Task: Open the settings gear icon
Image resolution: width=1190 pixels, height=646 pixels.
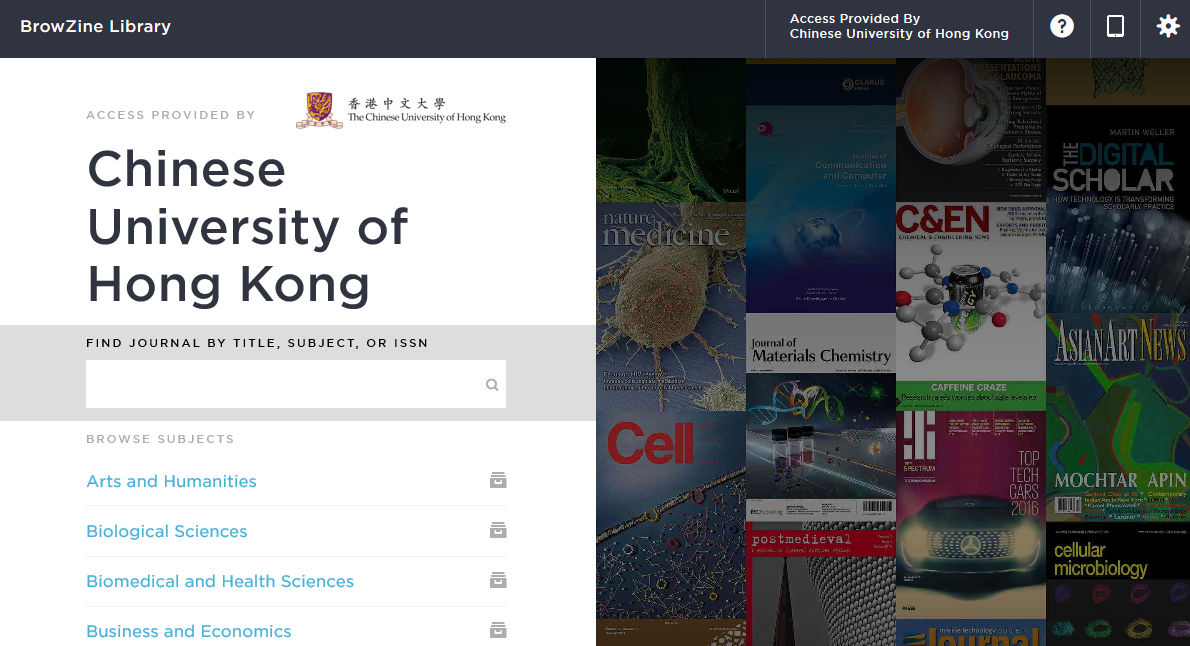Action: [x=1167, y=27]
